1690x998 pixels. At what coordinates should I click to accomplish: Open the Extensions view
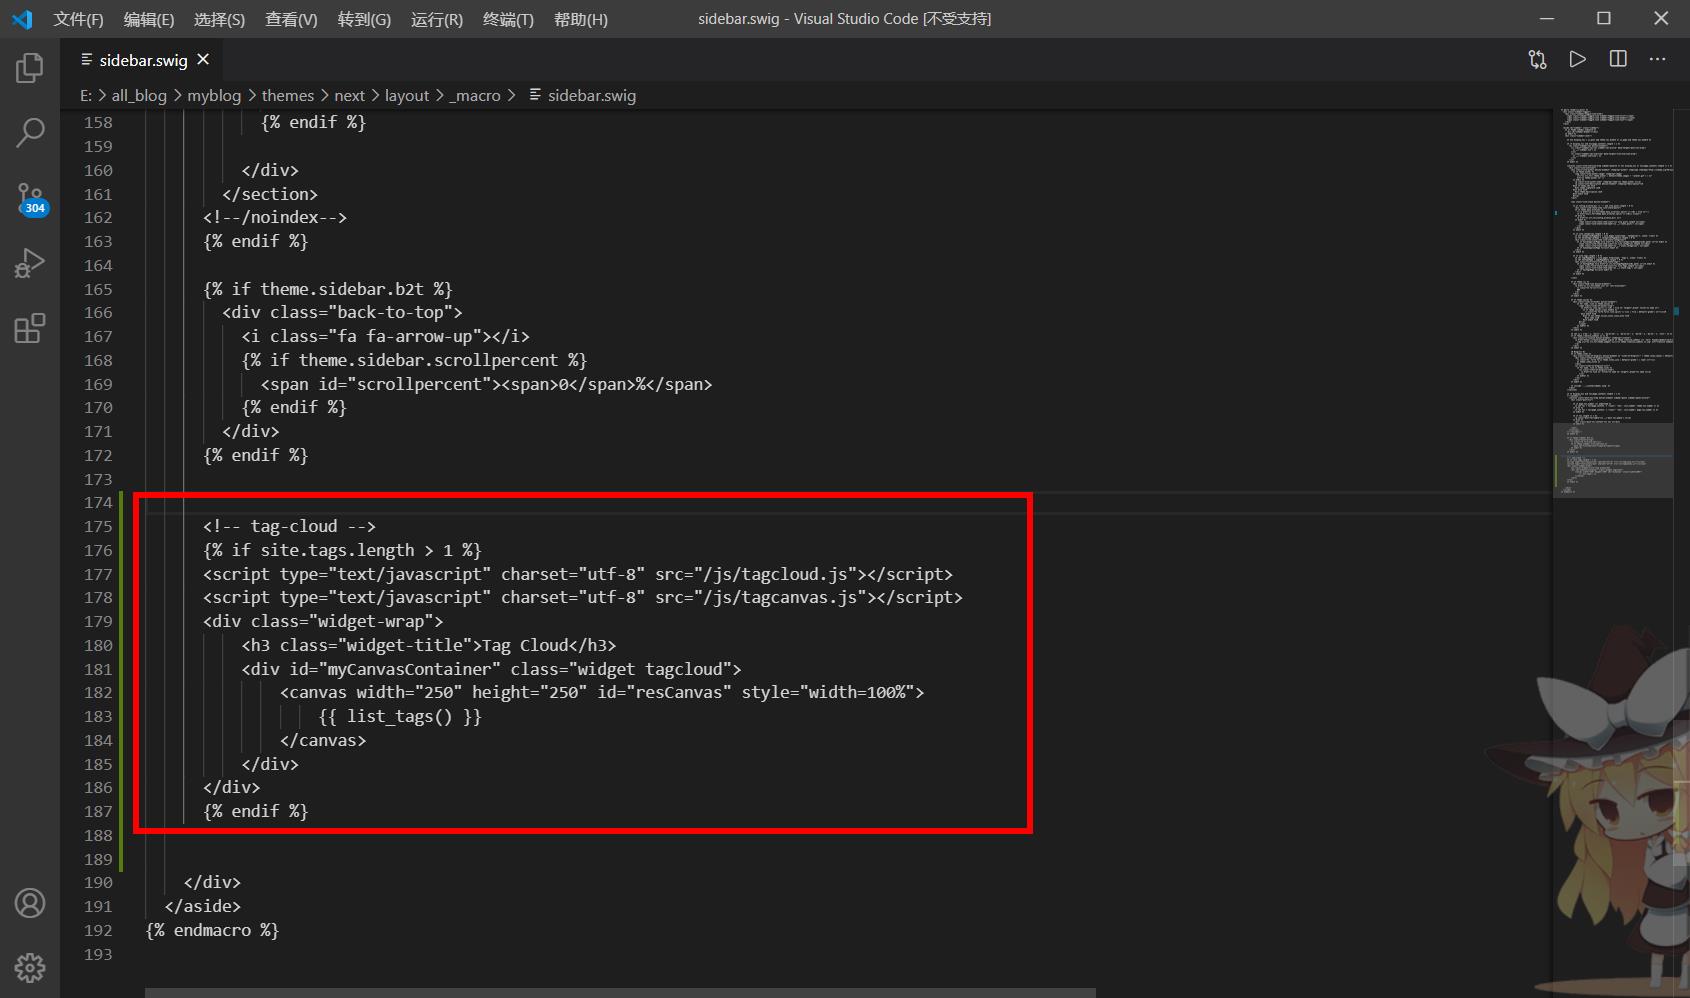(x=30, y=328)
